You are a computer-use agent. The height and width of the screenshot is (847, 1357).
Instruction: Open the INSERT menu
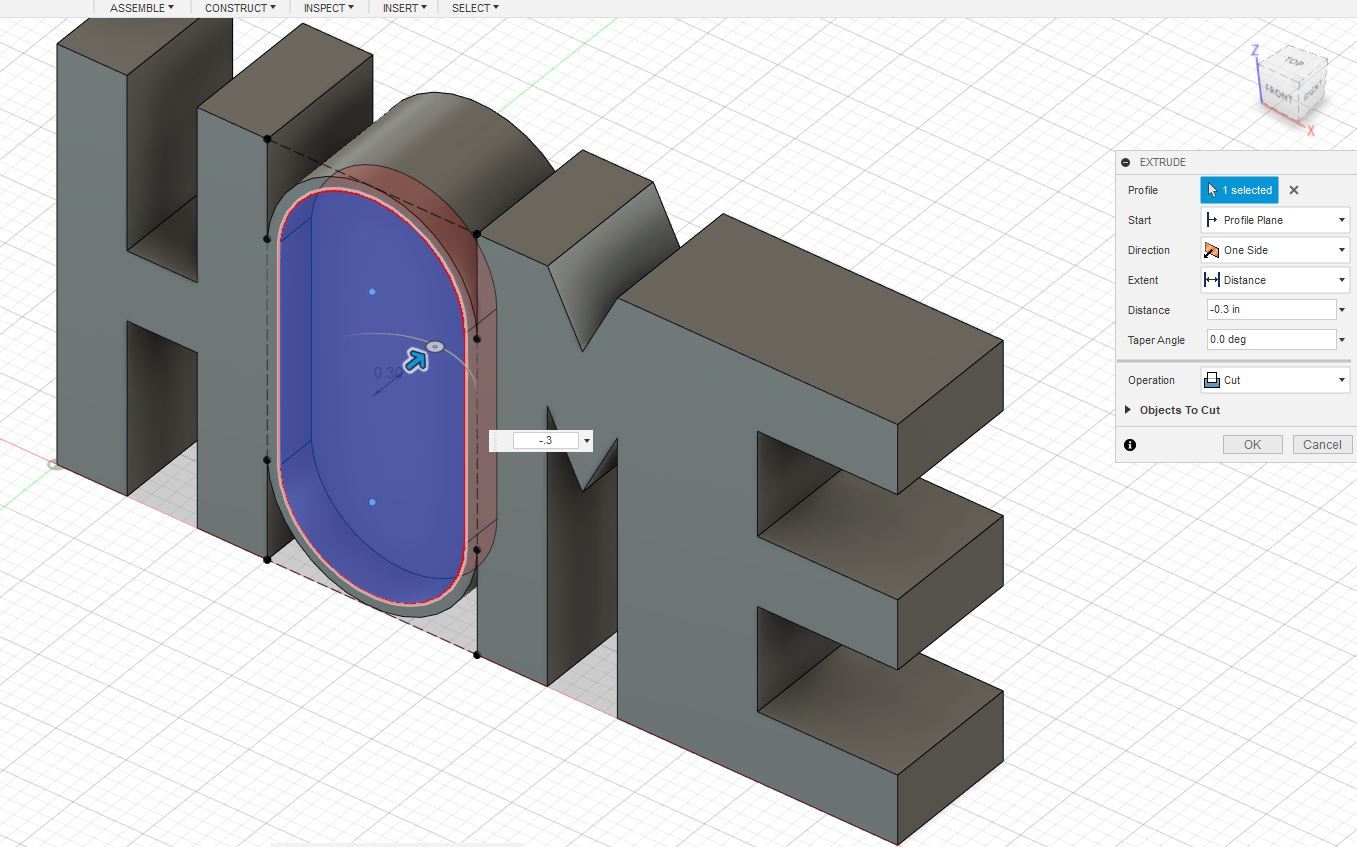click(404, 8)
